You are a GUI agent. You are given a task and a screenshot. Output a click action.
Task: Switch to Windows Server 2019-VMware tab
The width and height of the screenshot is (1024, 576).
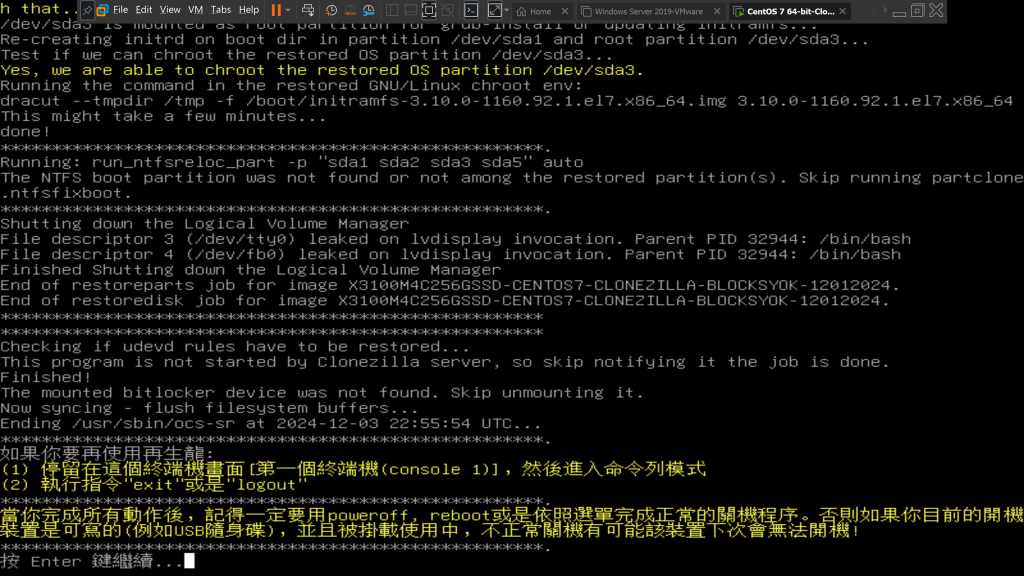(648, 11)
